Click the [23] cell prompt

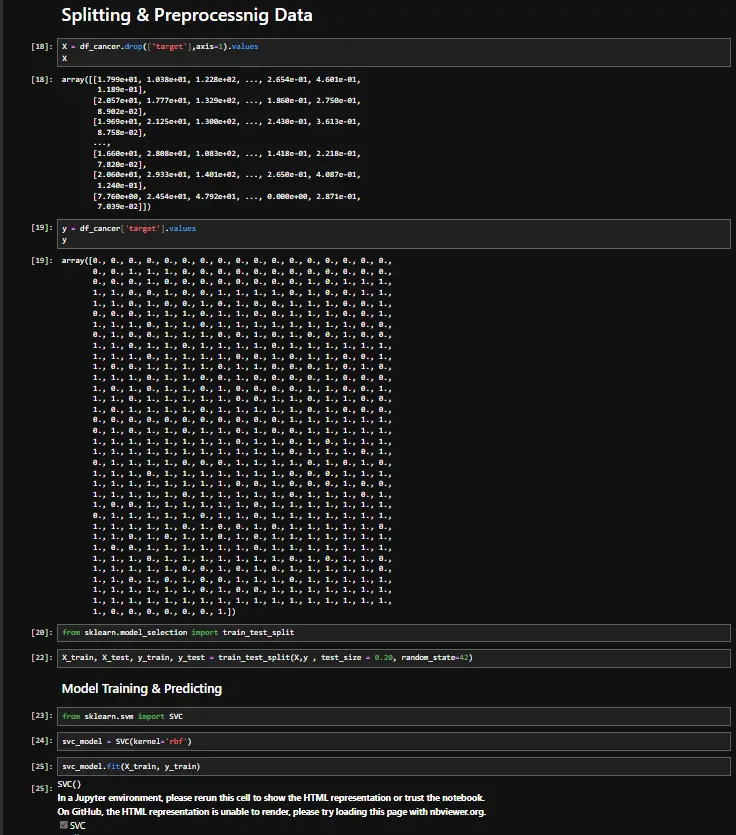click(x=42, y=716)
